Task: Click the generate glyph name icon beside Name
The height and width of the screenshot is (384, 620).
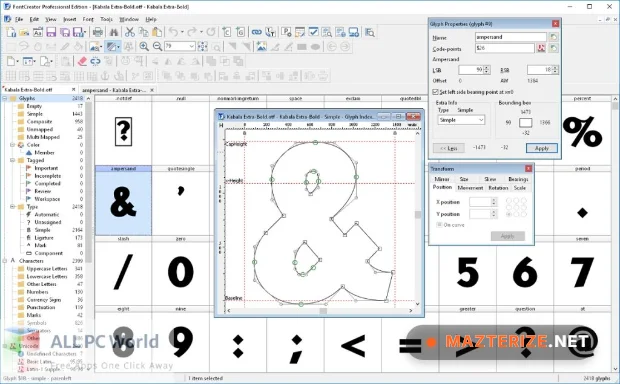Action: point(553,37)
